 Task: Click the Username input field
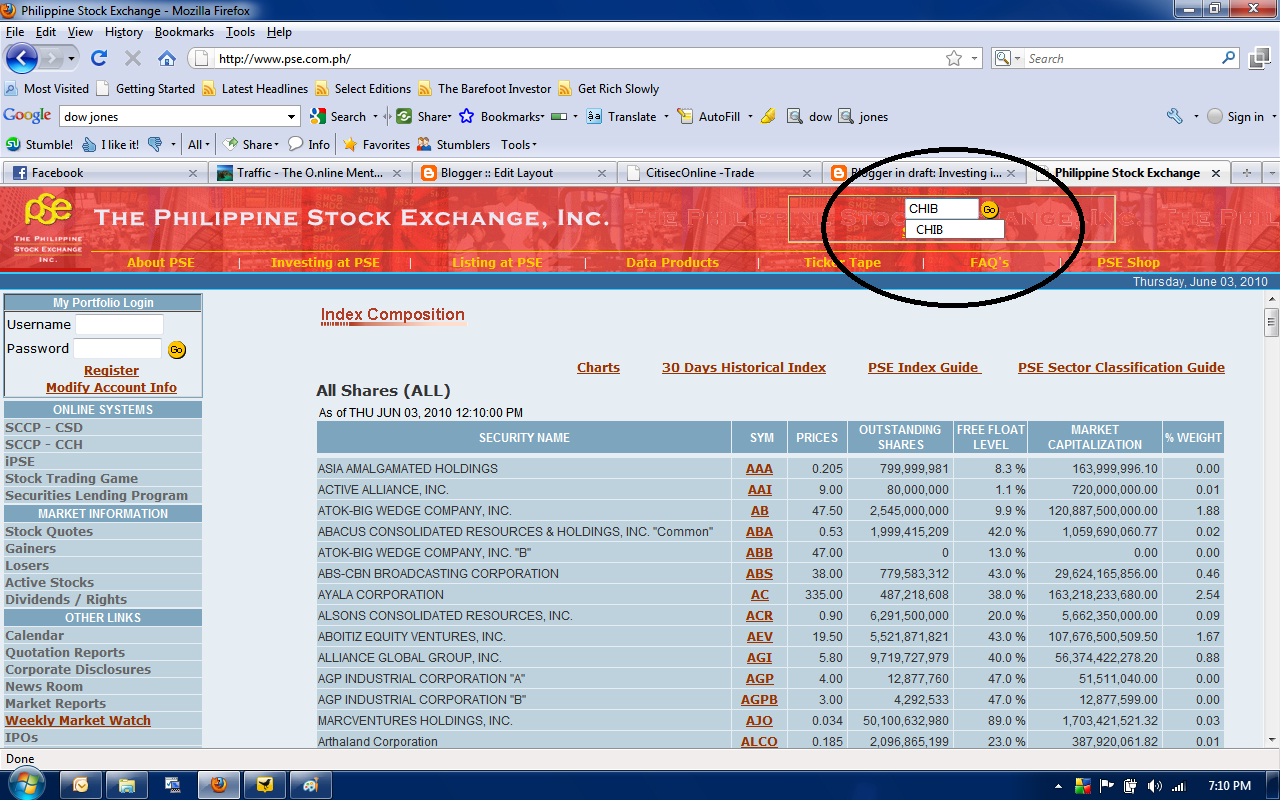pos(119,324)
